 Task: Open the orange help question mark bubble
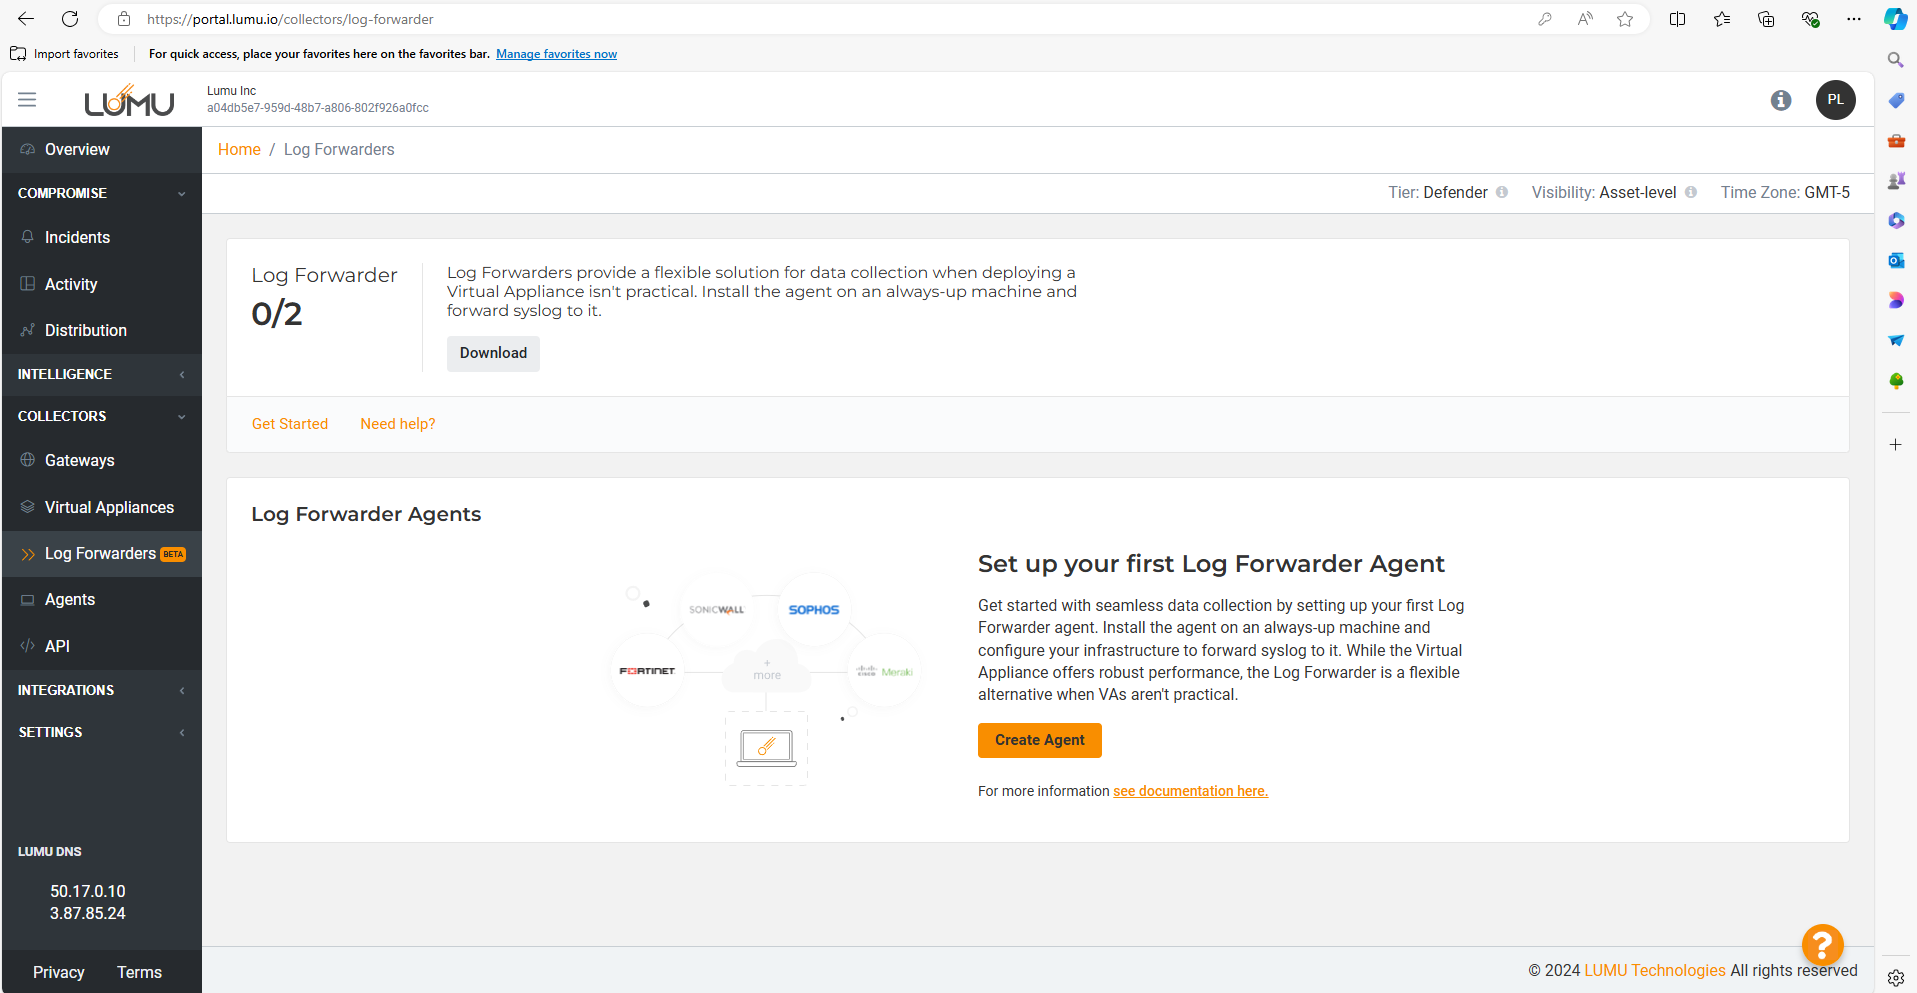(1822, 944)
